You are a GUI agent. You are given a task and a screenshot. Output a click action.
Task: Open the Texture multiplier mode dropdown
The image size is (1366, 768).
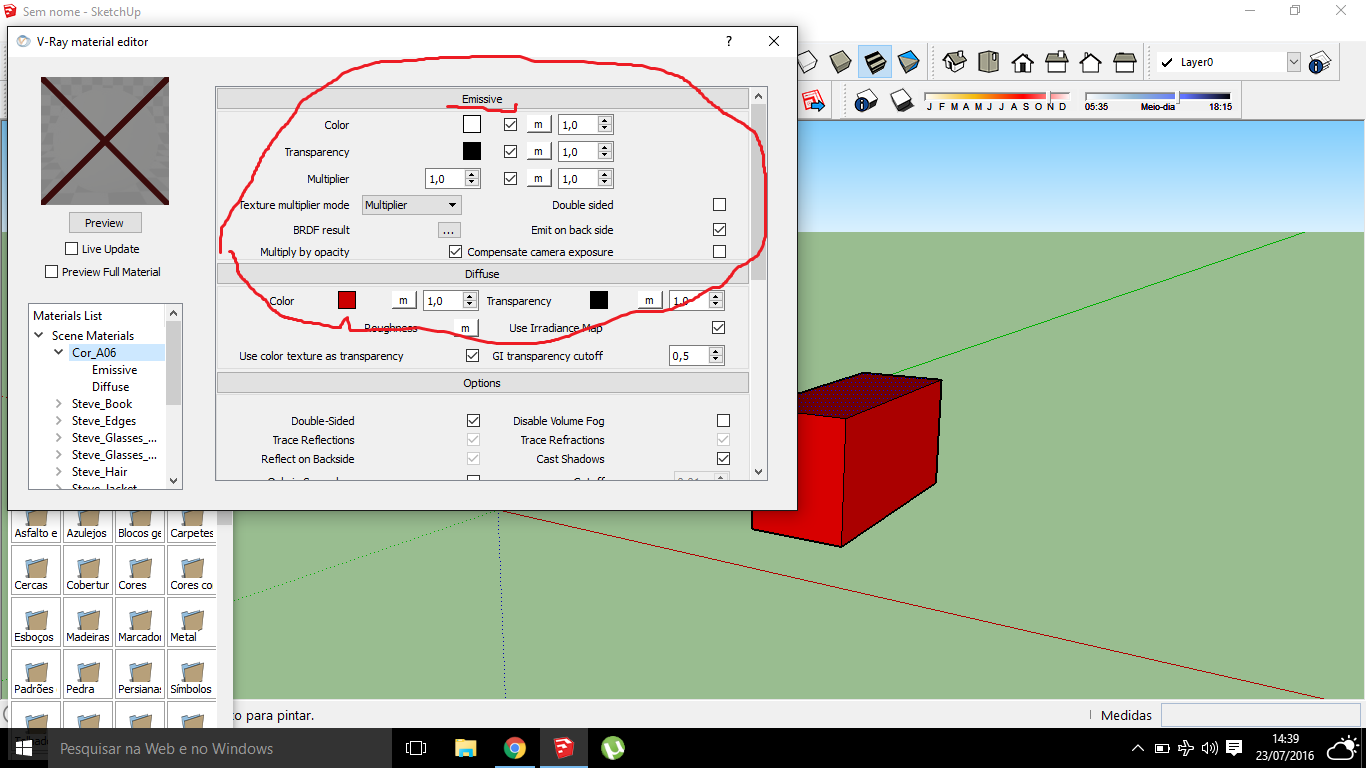coord(411,205)
